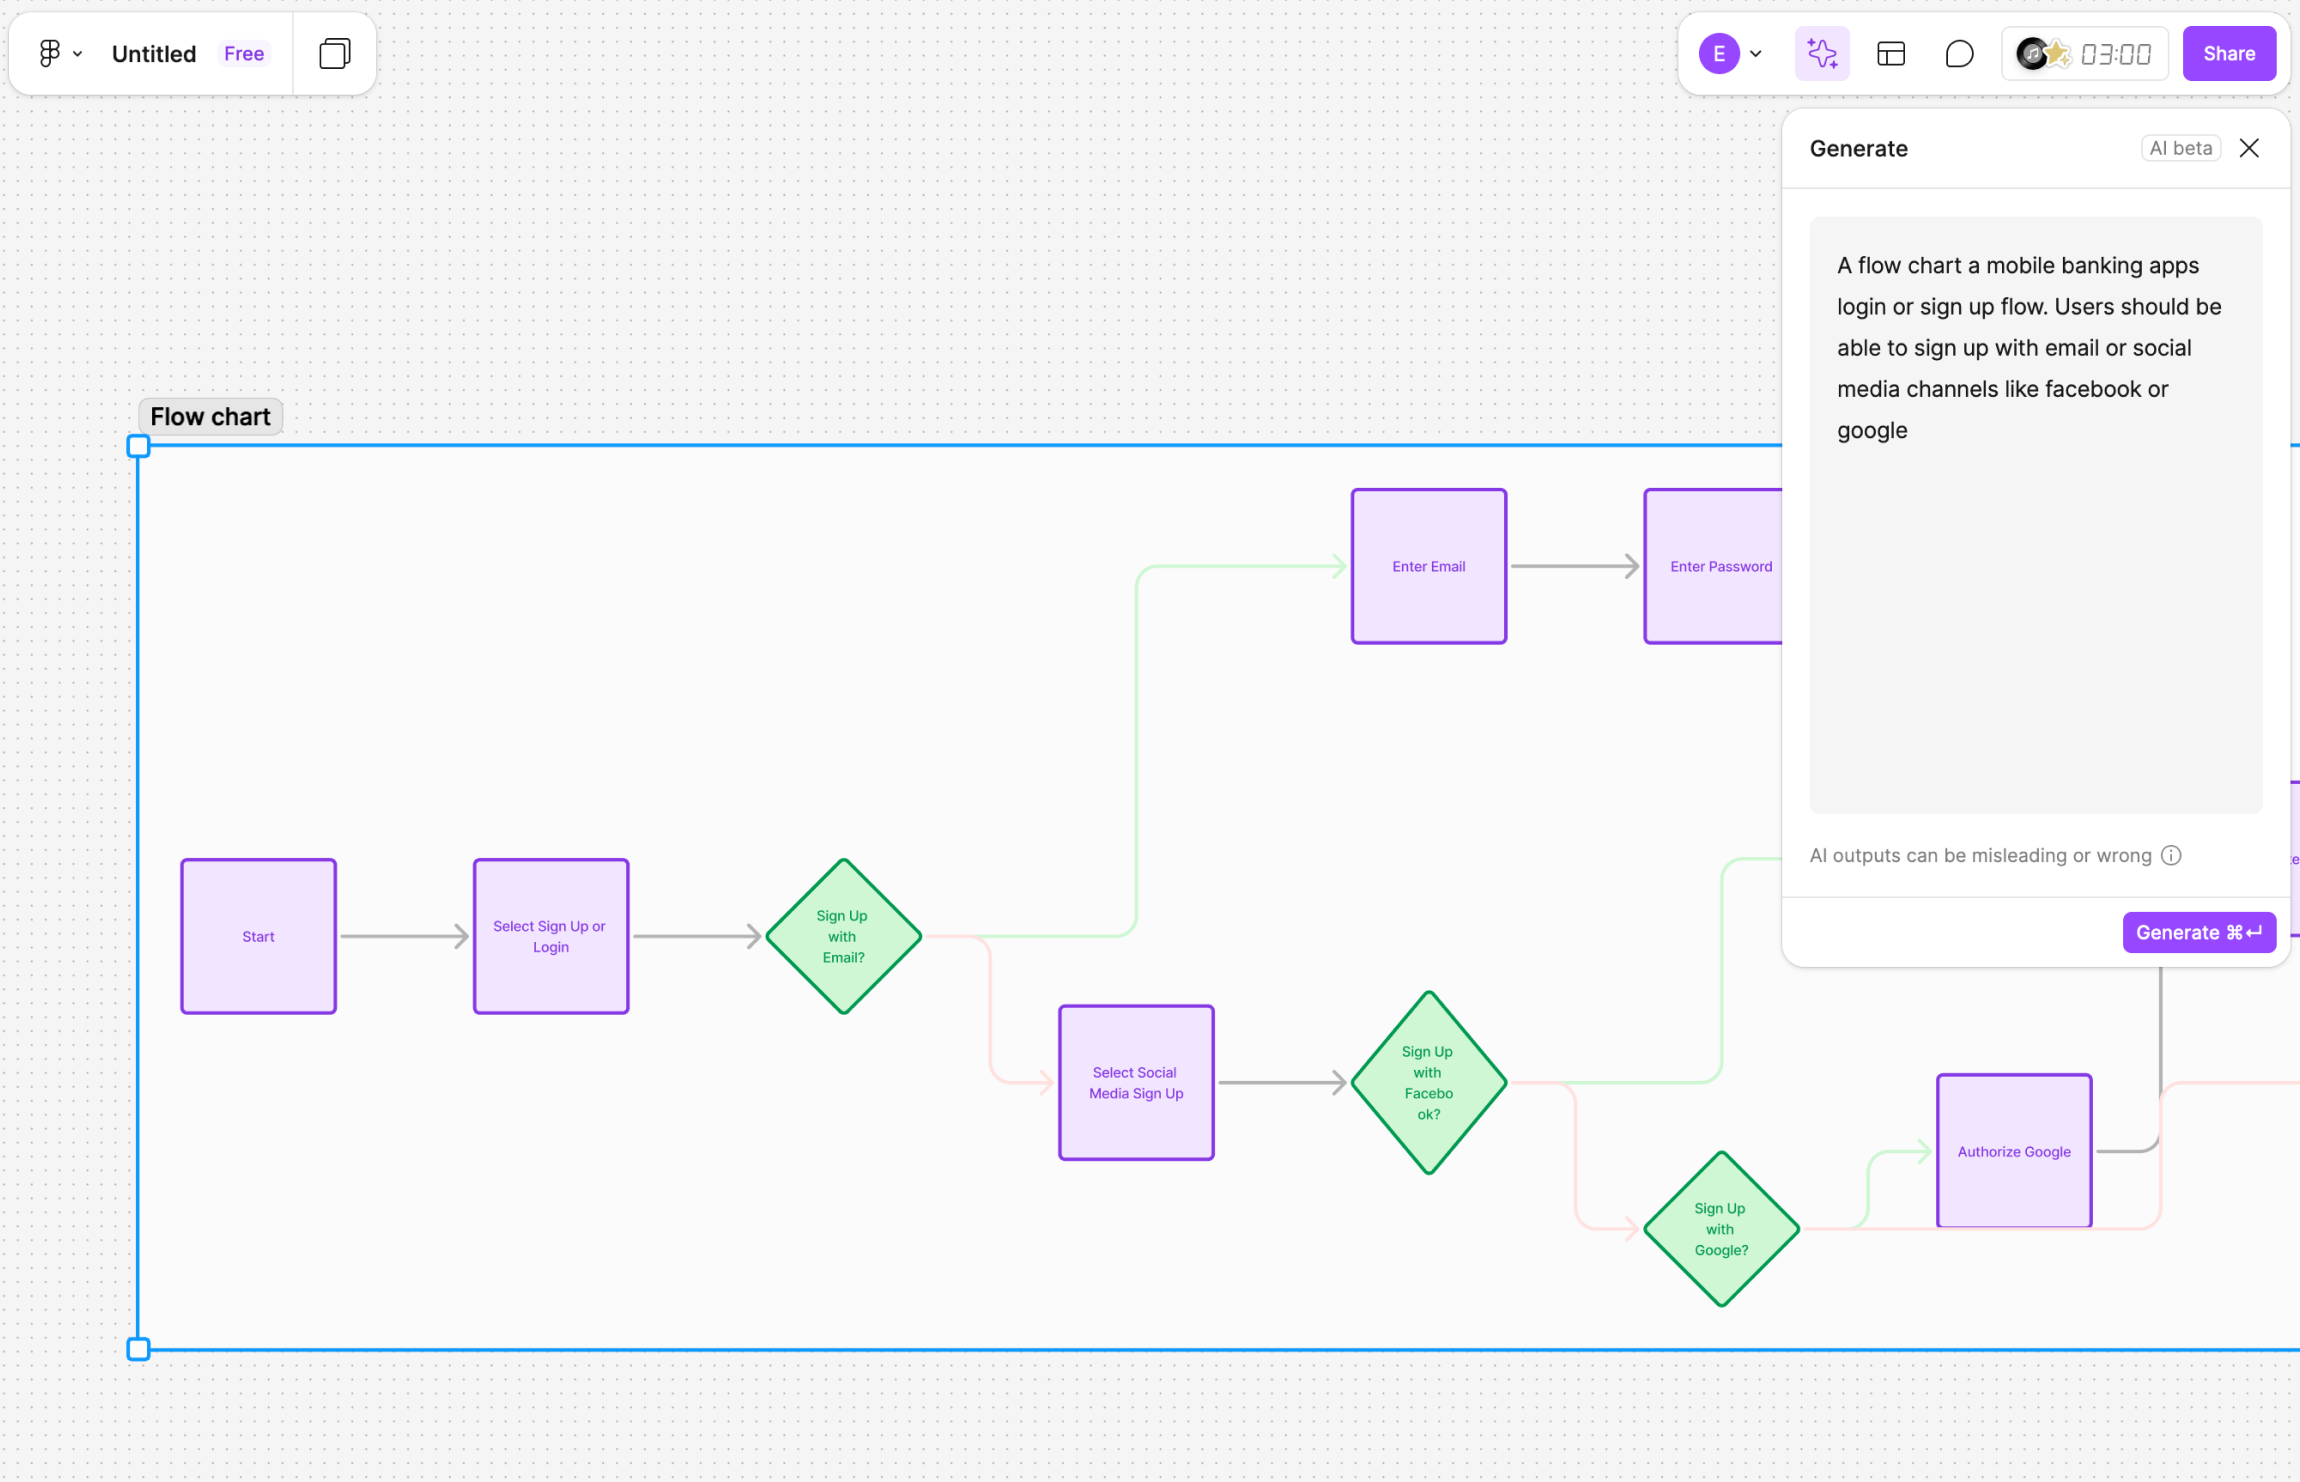Click the Untitled file name

(154, 54)
